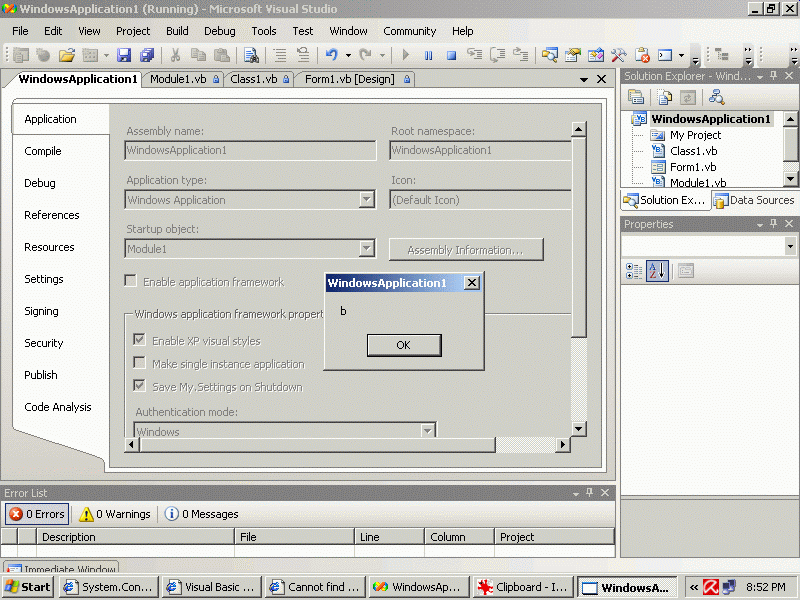This screenshot has height=600, width=800.
Task: Click the Save toolbar icon
Action: coord(124,55)
